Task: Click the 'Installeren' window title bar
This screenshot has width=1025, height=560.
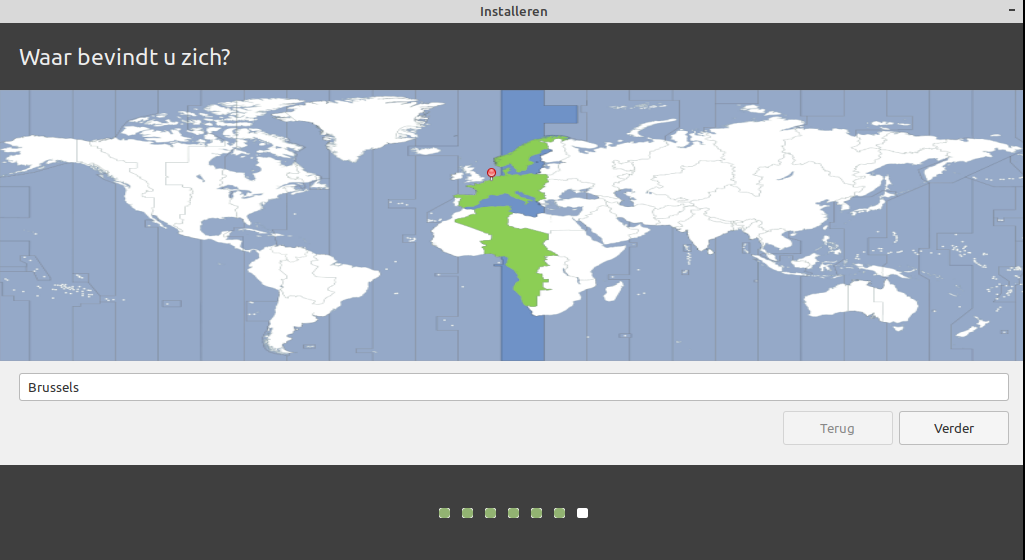Action: click(513, 11)
